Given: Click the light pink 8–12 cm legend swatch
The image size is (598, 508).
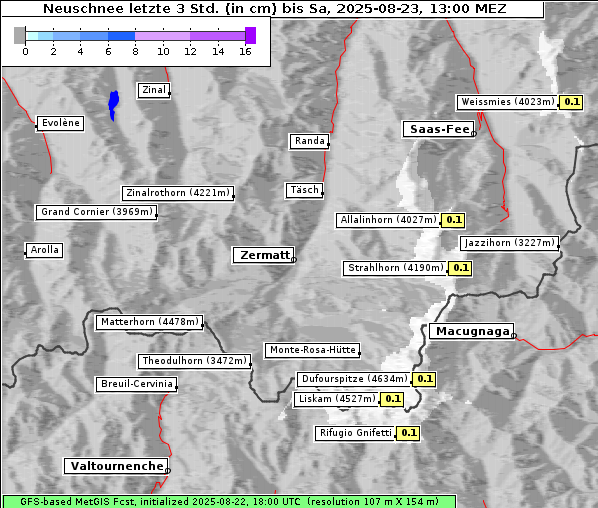Looking at the screenshot, I should pyautogui.click(x=162, y=36).
